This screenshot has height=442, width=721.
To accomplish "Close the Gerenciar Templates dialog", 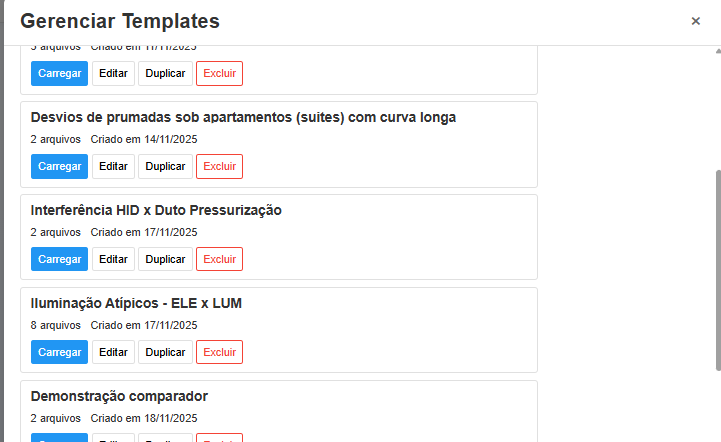I will click(x=695, y=21).
